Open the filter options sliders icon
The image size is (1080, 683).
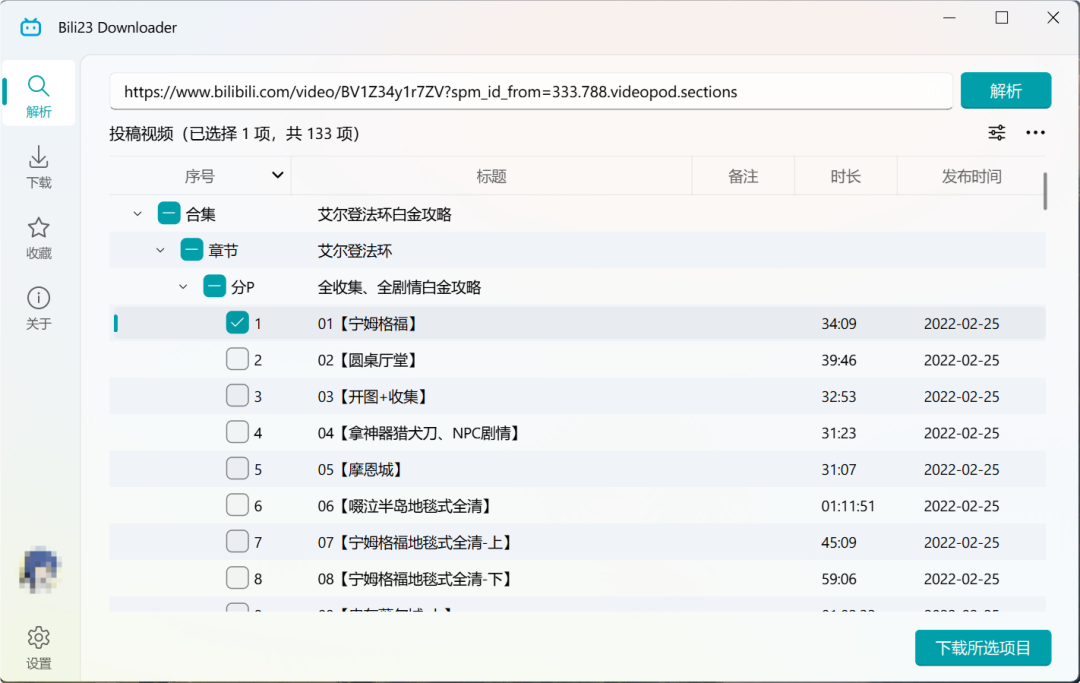(997, 133)
